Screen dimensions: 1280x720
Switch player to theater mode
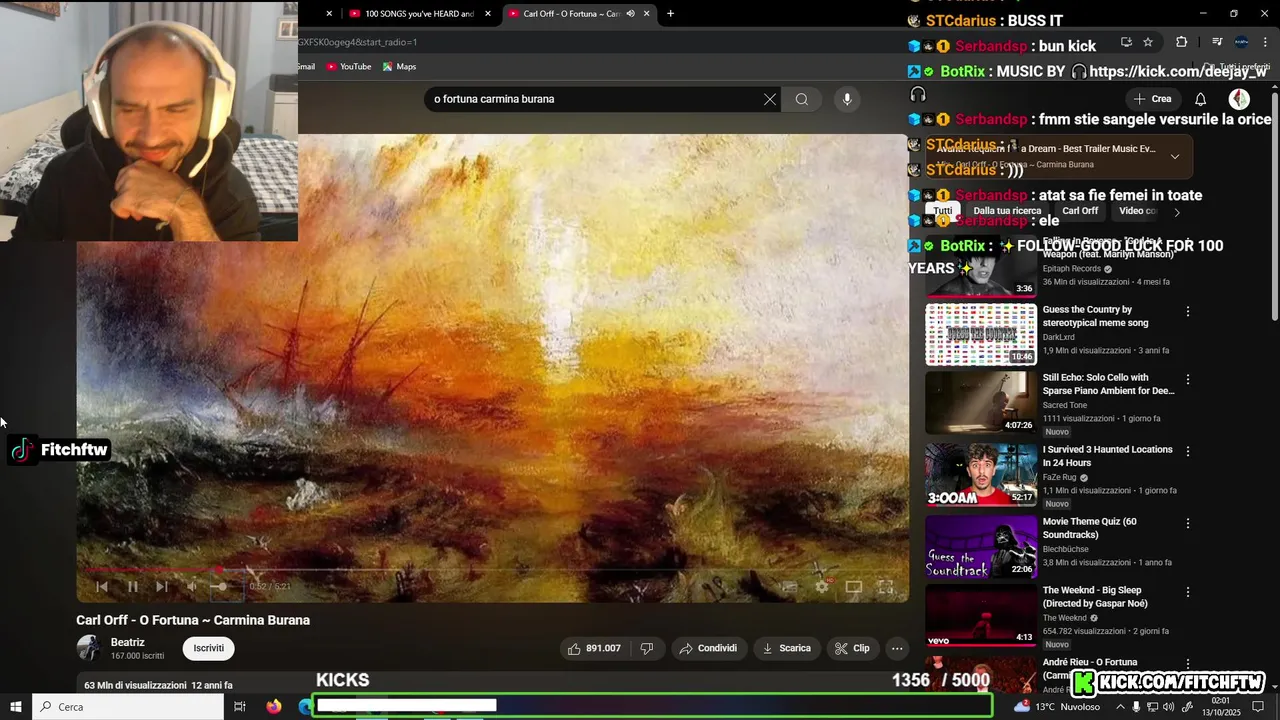click(853, 587)
